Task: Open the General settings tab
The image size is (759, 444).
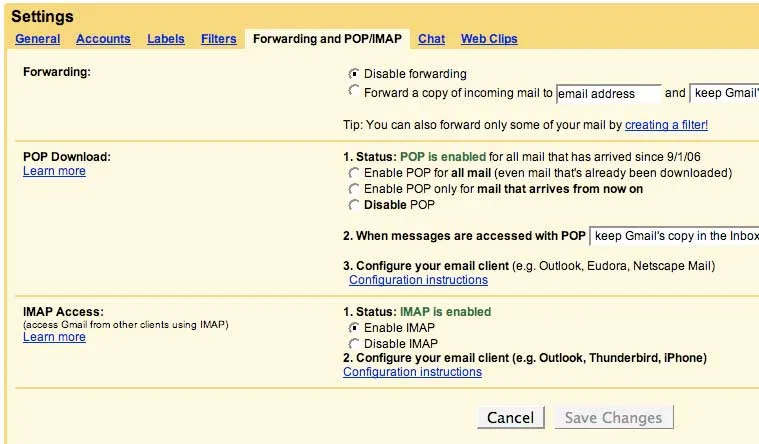Action: click(x=38, y=39)
